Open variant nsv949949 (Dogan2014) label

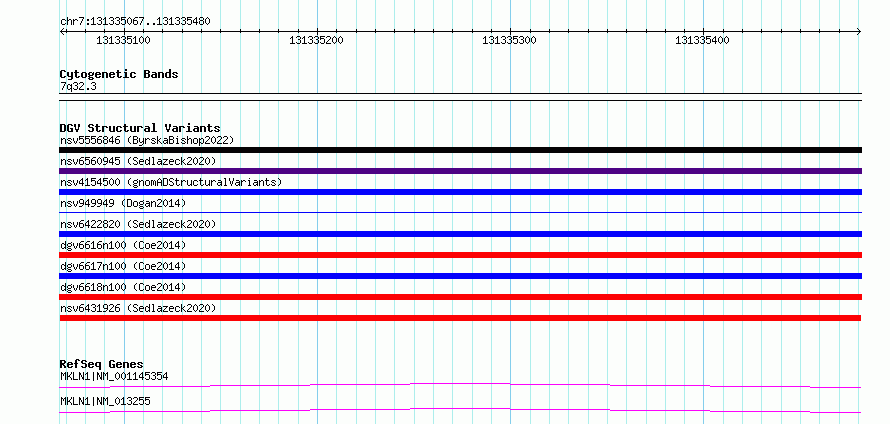123,203
